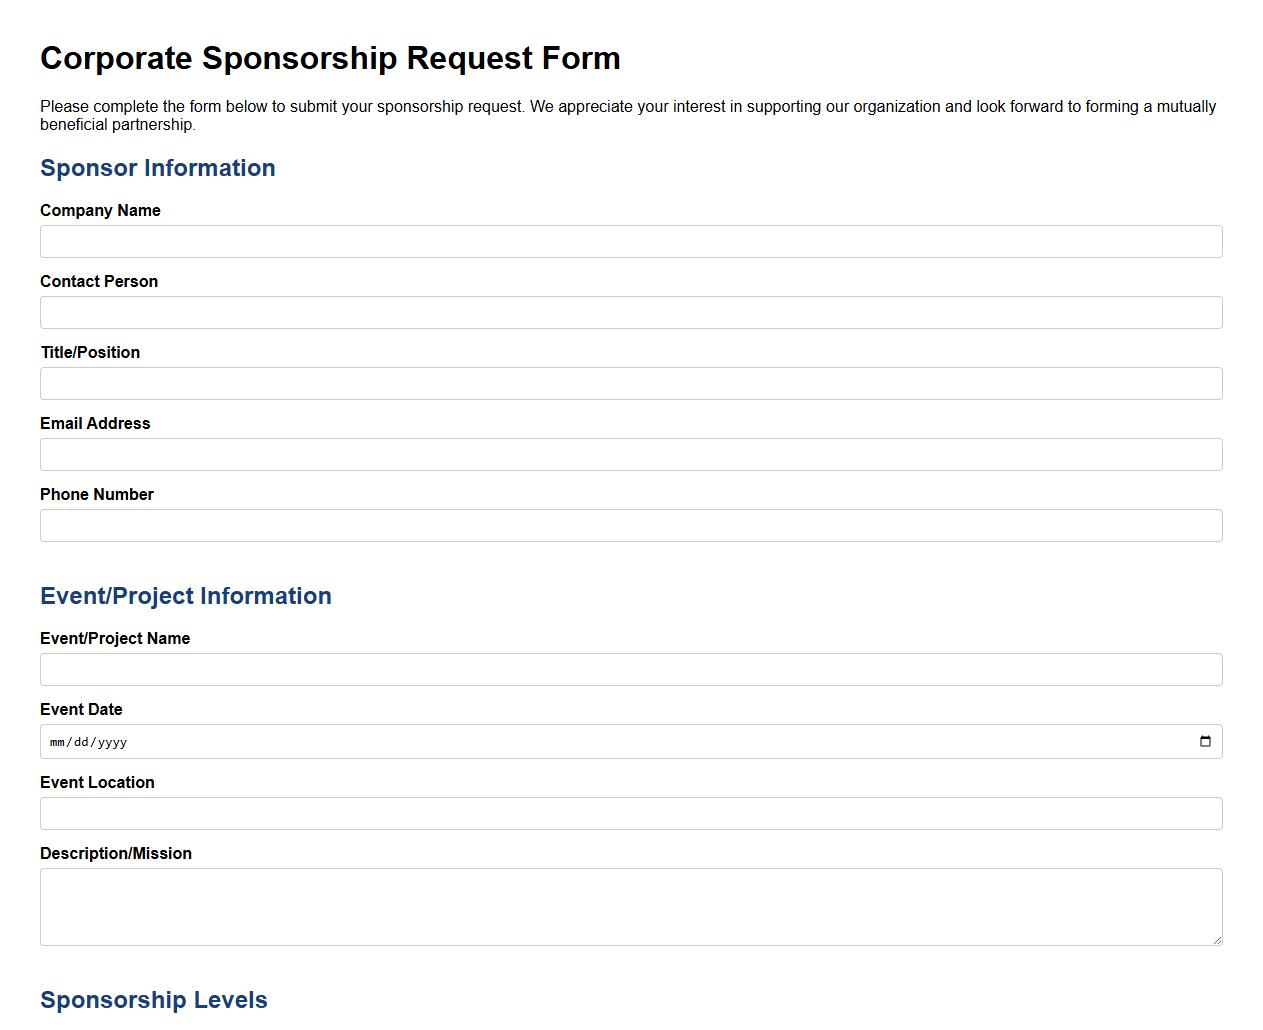Click the Event/Project Name input field
This screenshot has height=1030, width=1263.
[630, 669]
